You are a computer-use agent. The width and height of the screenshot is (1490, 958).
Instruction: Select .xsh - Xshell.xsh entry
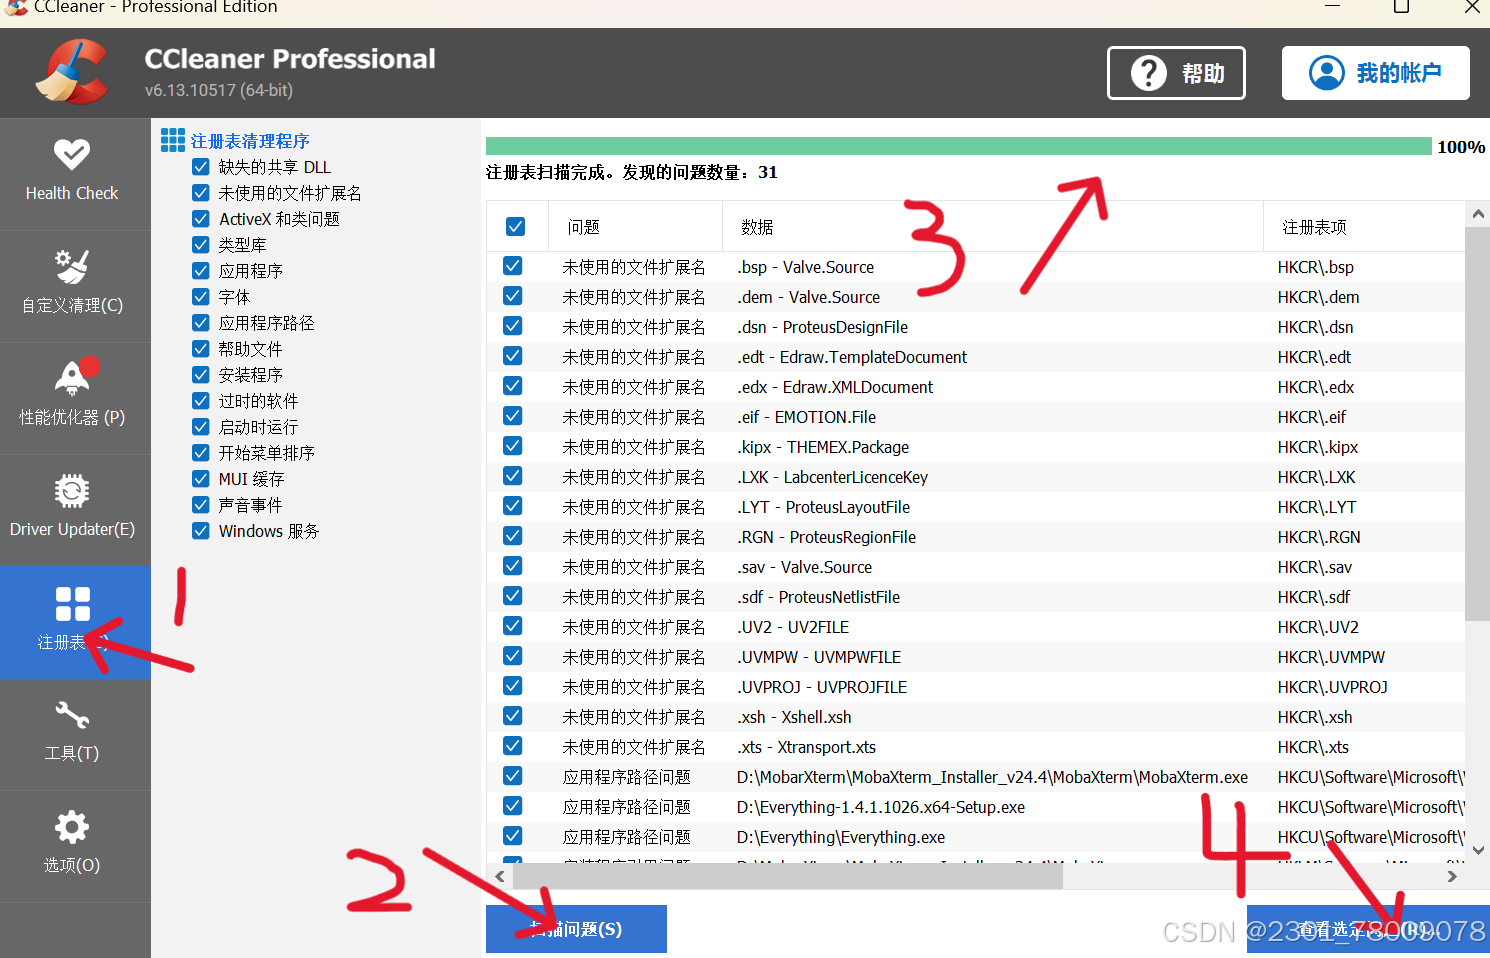pyautogui.click(x=794, y=717)
